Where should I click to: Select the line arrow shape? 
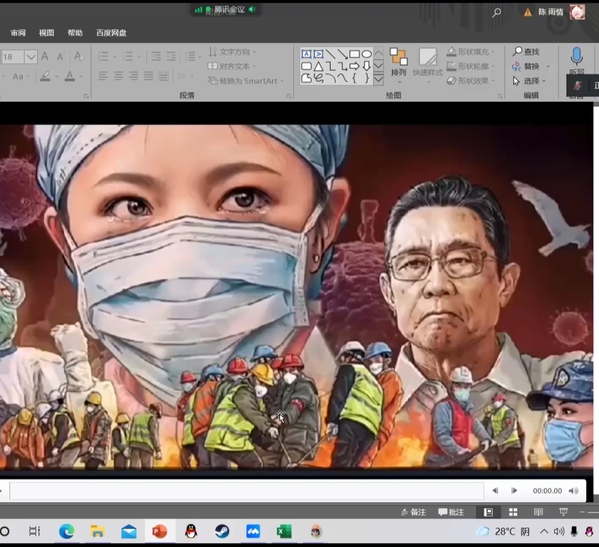[342, 54]
